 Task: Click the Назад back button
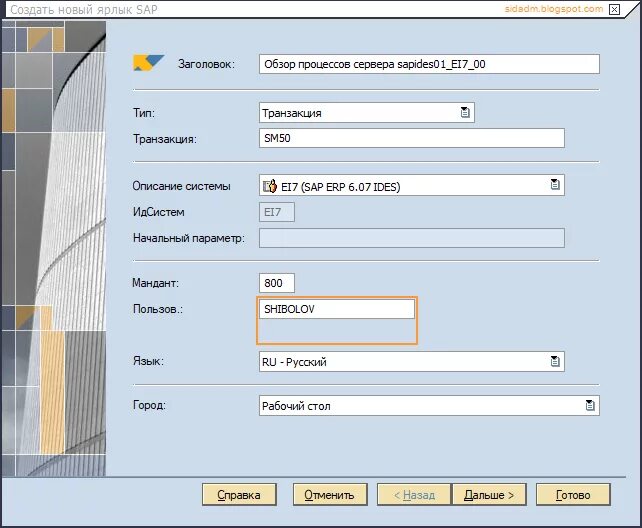point(414,494)
